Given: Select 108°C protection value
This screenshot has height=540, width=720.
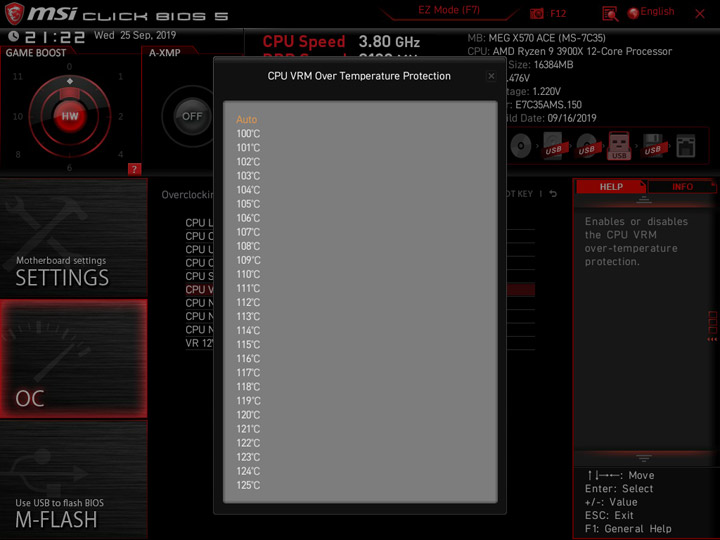Looking at the screenshot, I should 248,246.
